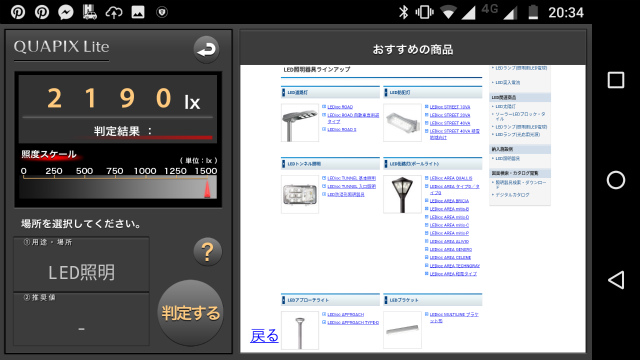This screenshot has width=640, height=360.
Task: Open the LED太陽灯 sidebar link
Action: 506,107
